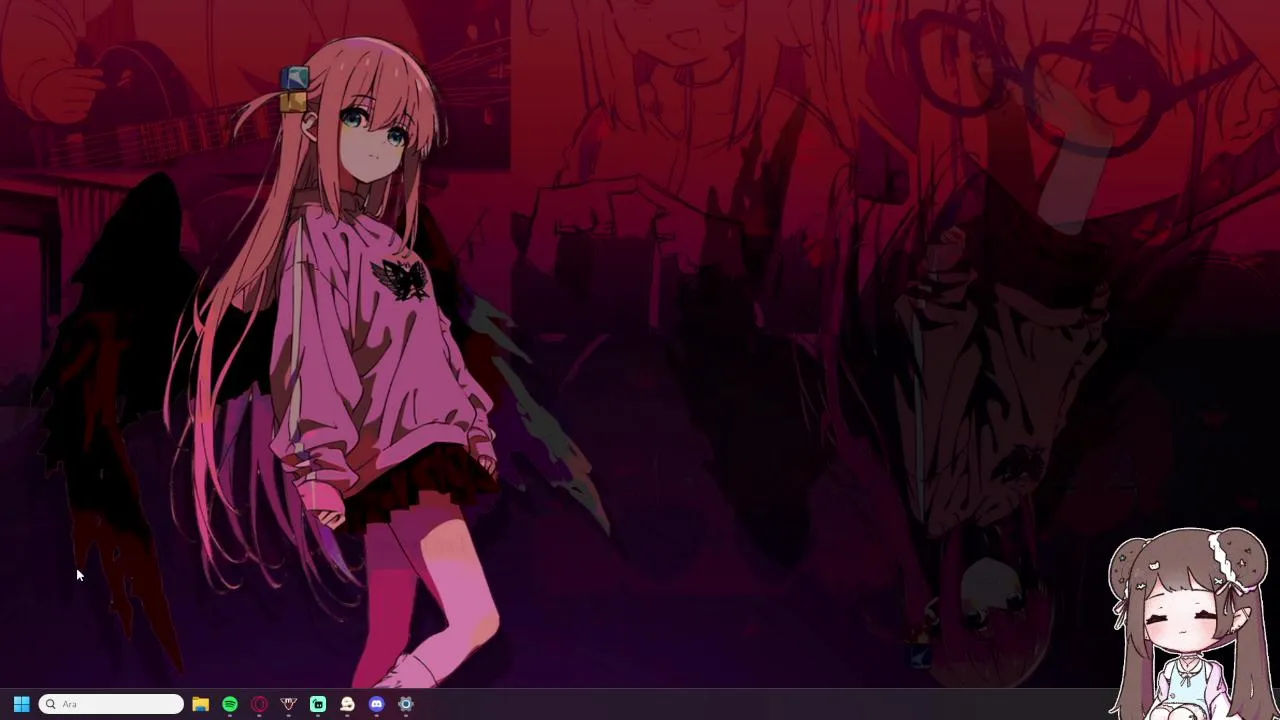1280x720 pixels.
Task: Open the green square-face app on taskbar
Action: [x=318, y=704]
